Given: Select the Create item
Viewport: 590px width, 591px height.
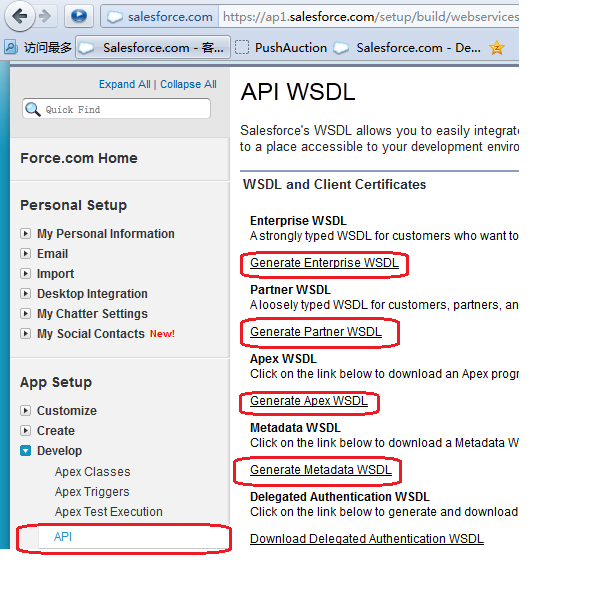Looking at the screenshot, I should 56,430.
